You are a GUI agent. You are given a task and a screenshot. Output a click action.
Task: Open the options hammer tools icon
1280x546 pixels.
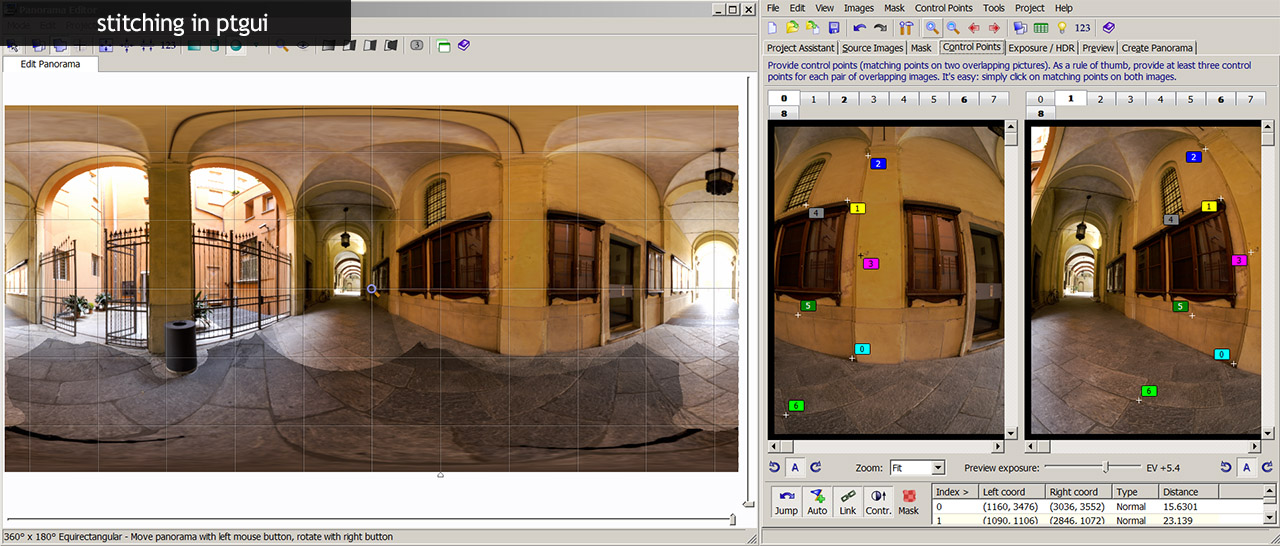(x=906, y=28)
